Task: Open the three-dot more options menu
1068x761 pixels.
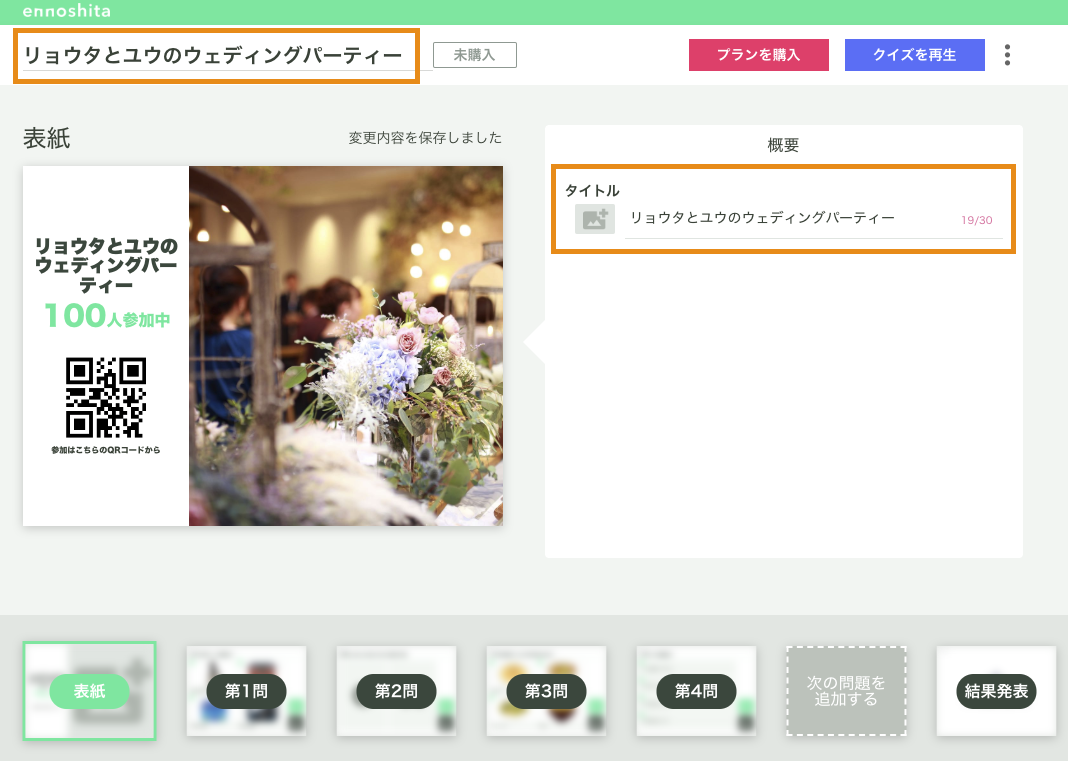Action: click(x=1007, y=55)
